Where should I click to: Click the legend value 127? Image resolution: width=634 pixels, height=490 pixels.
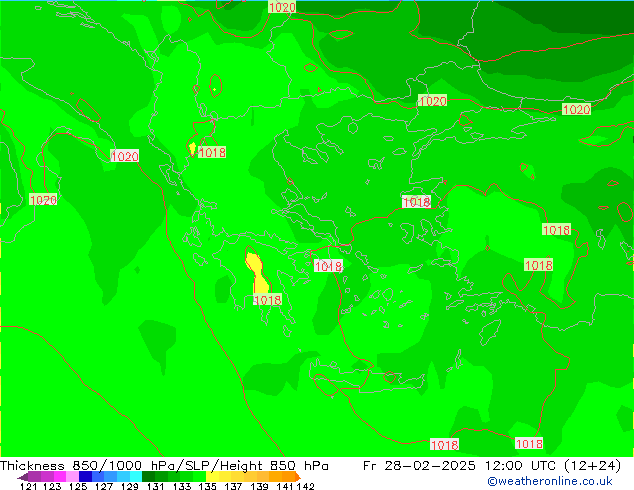coord(104,486)
